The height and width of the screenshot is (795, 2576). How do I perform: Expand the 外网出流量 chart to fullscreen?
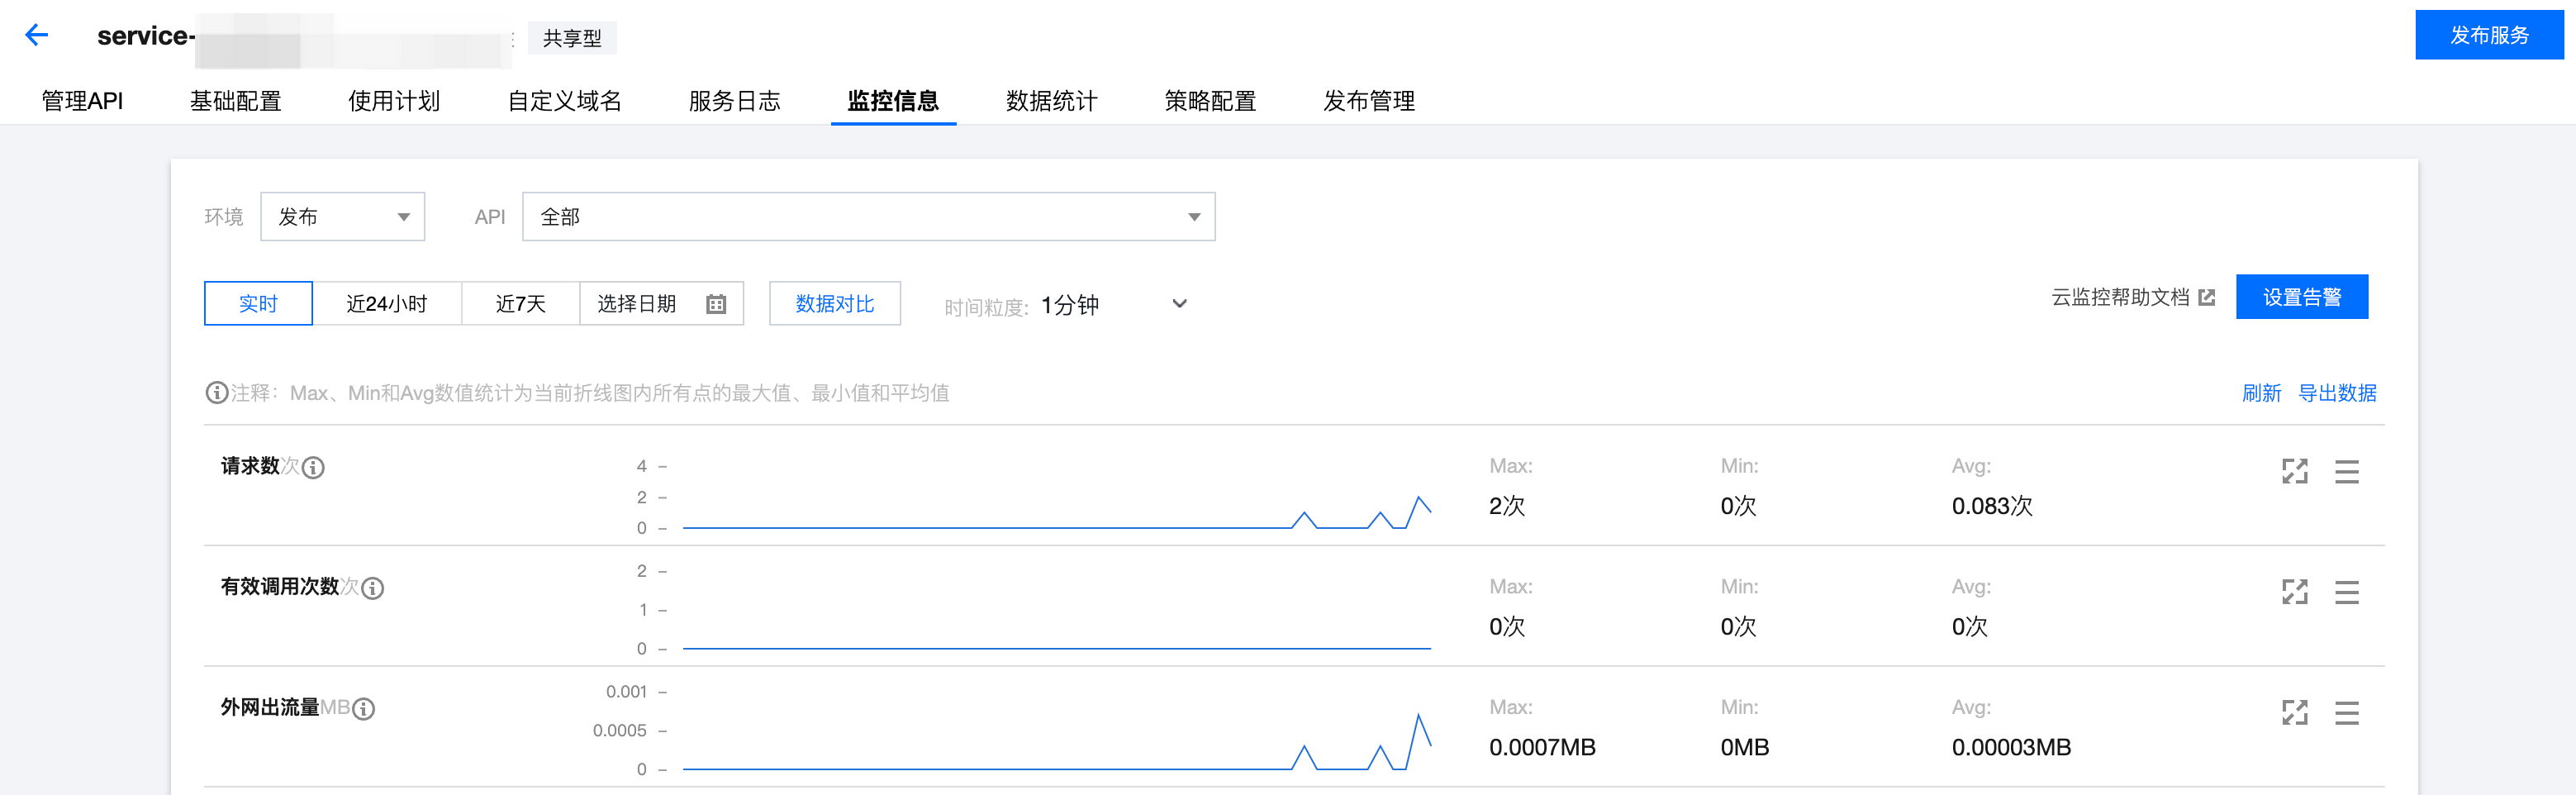2295,713
